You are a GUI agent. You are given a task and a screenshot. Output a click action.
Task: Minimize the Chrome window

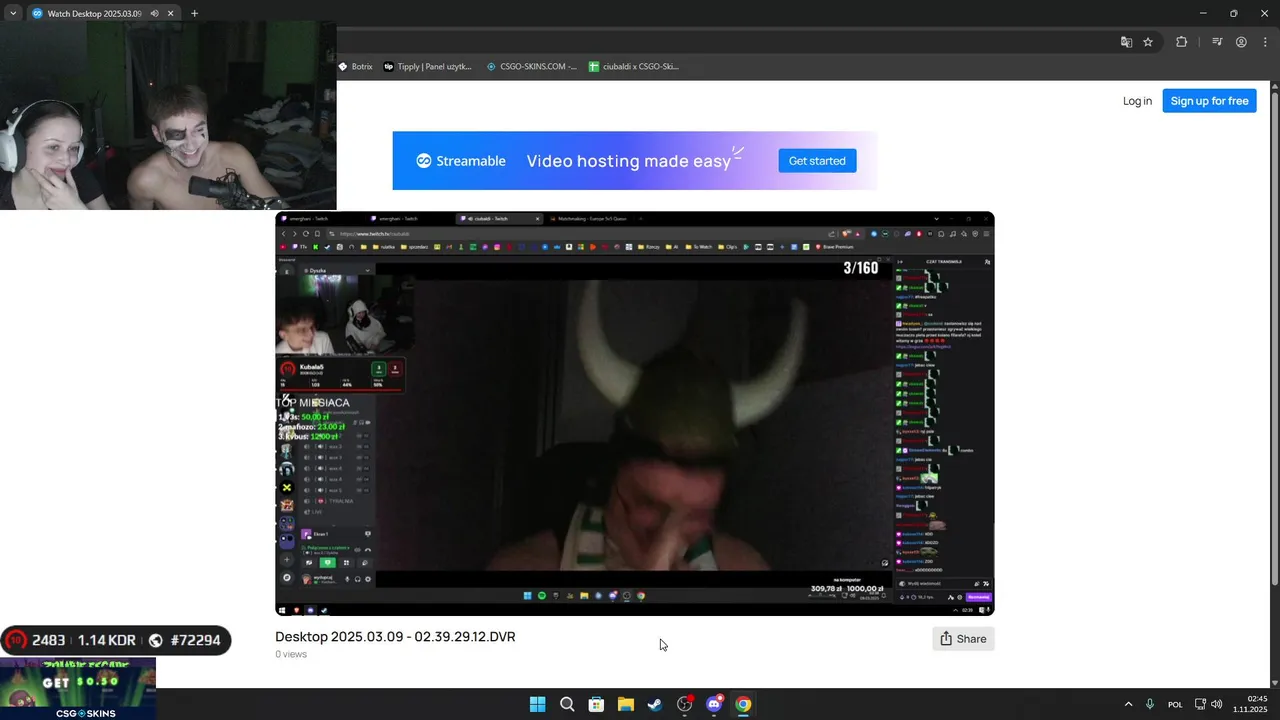(x=1203, y=13)
